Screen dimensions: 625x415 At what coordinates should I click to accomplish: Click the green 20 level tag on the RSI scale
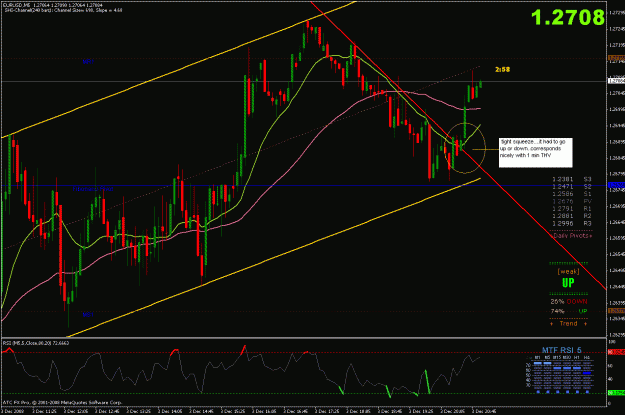[x=616, y=393]
